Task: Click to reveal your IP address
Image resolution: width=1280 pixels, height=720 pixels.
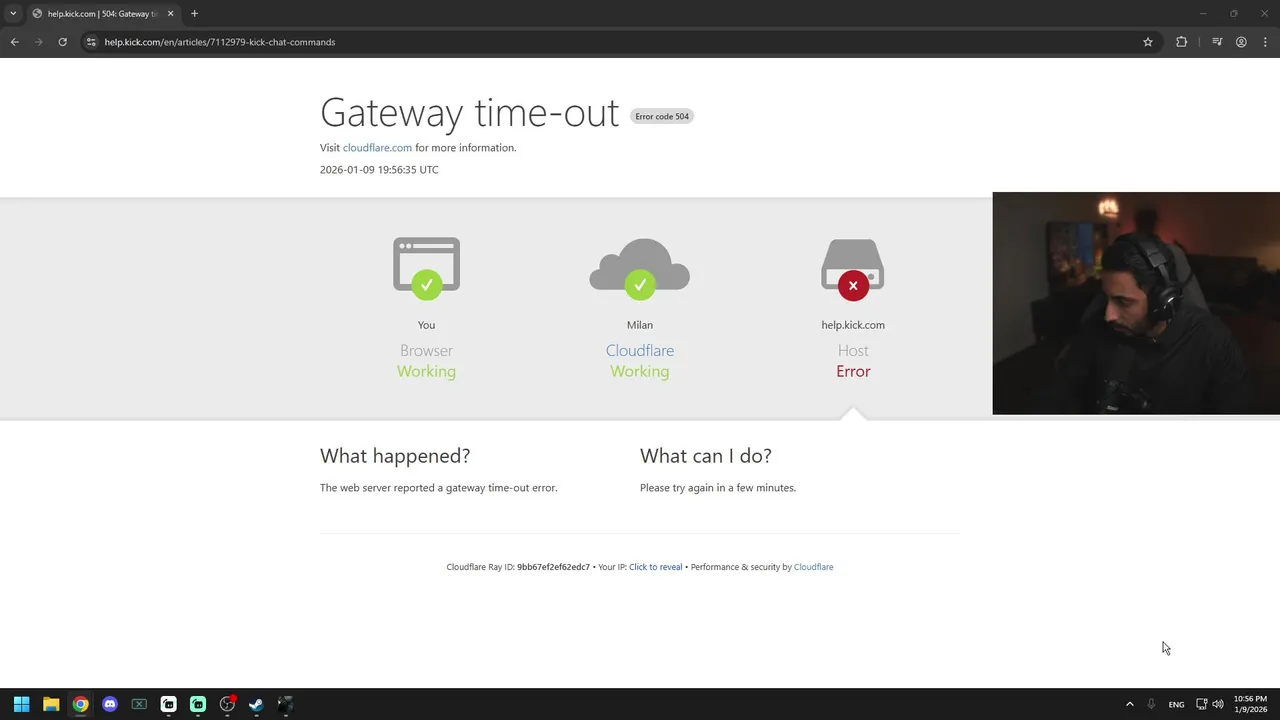Action: pyautogui.click(x=655, y=567)
